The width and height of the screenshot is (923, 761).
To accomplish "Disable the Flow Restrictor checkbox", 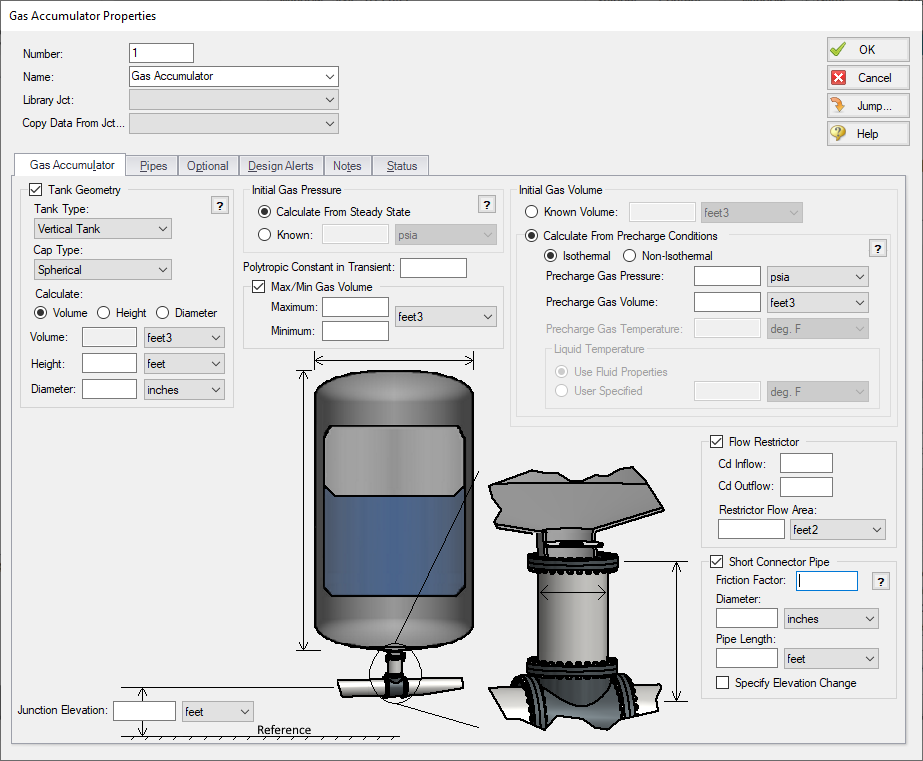I will (716, 442).
